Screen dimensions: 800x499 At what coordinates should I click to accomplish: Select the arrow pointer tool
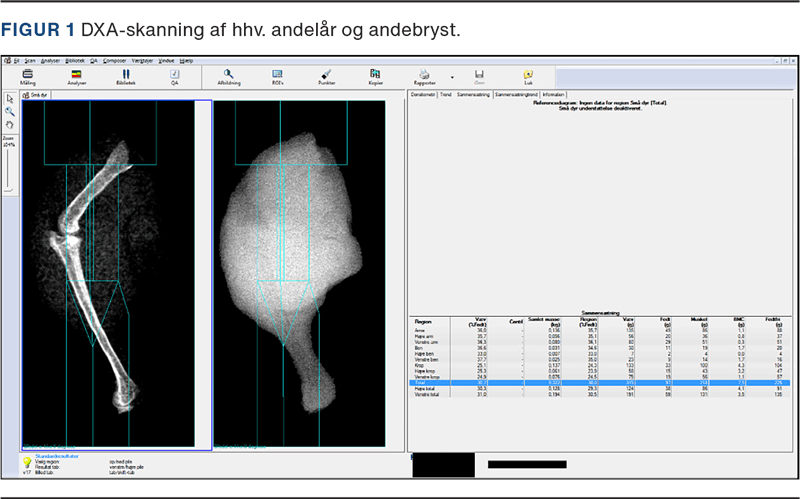coord(10,99)
